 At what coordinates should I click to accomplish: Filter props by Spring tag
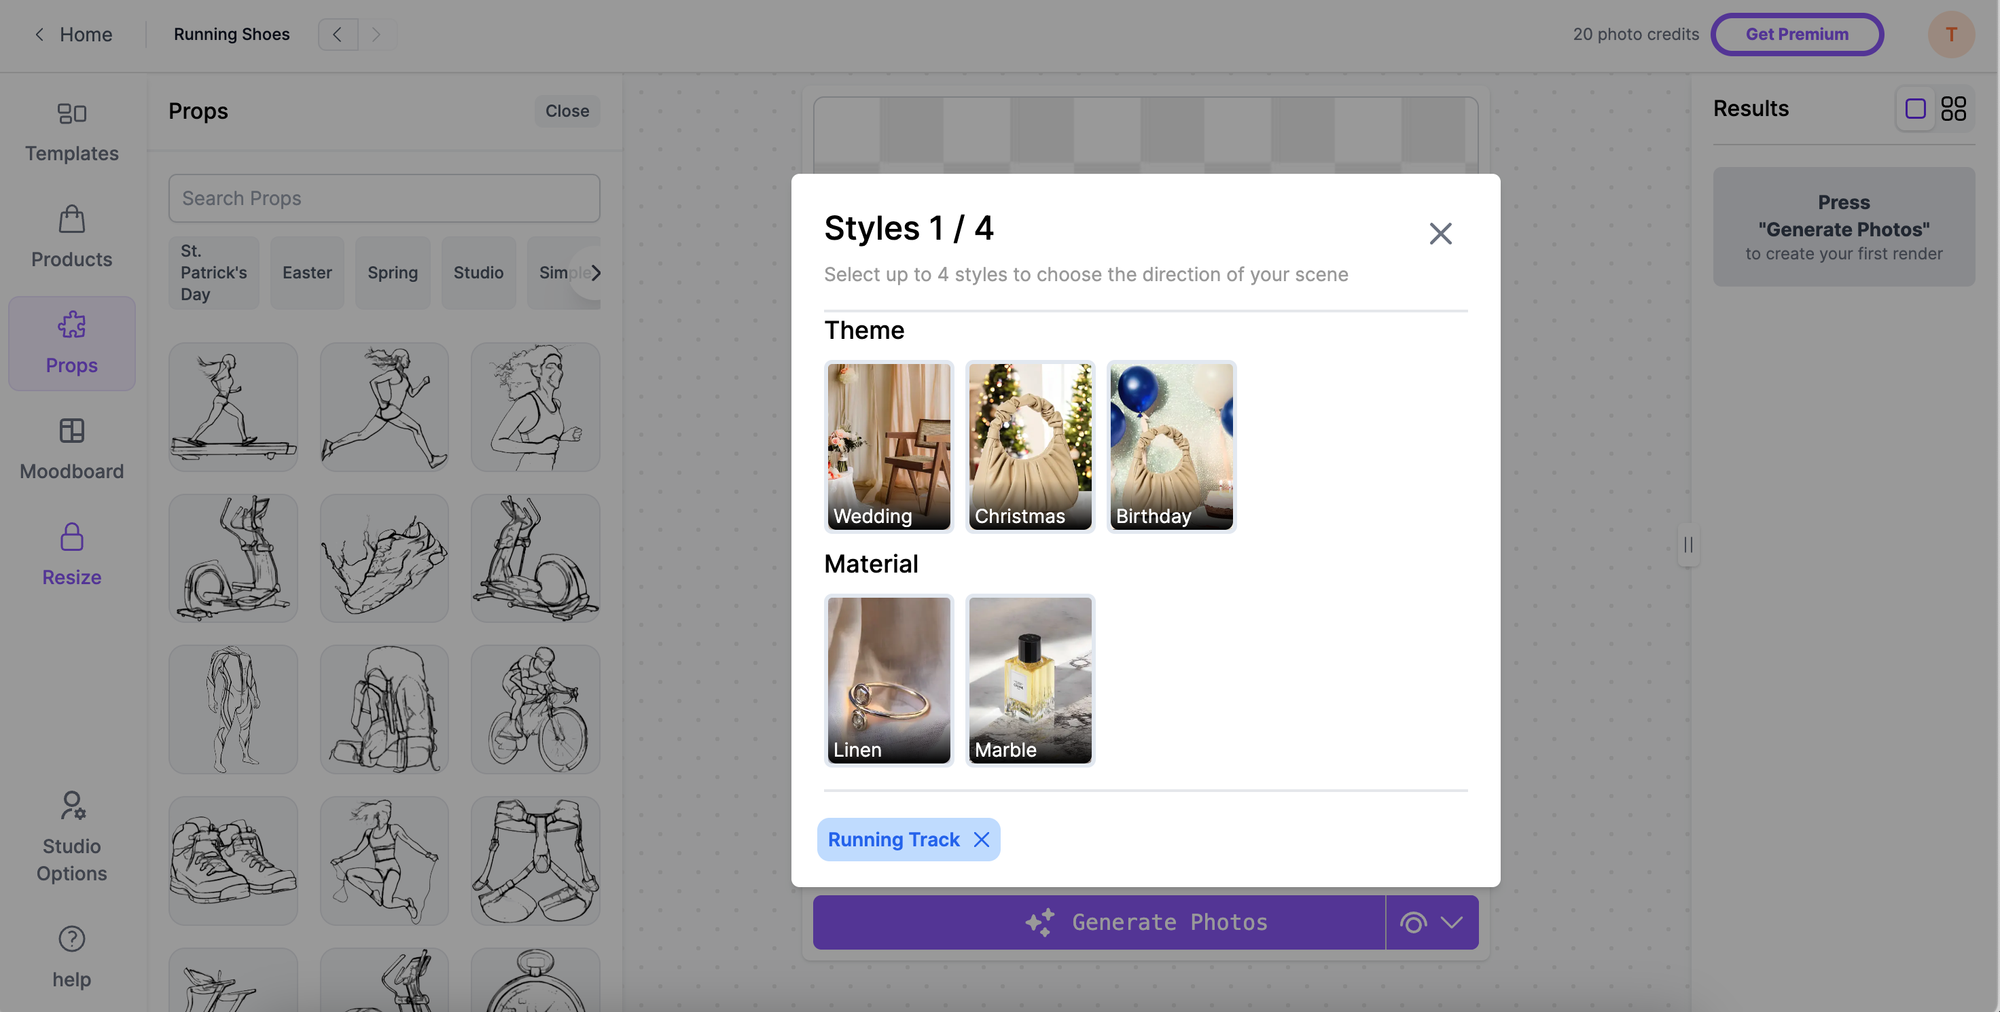tap(393, 273)
